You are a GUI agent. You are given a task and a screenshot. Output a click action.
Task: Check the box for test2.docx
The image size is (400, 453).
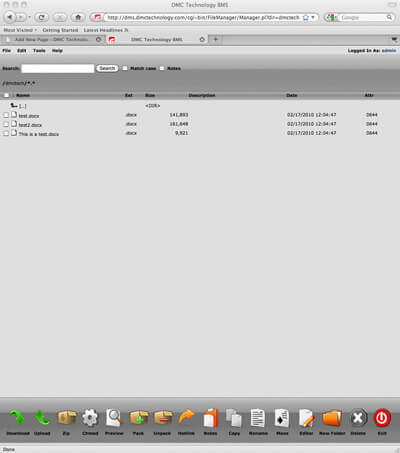[6, 124]
